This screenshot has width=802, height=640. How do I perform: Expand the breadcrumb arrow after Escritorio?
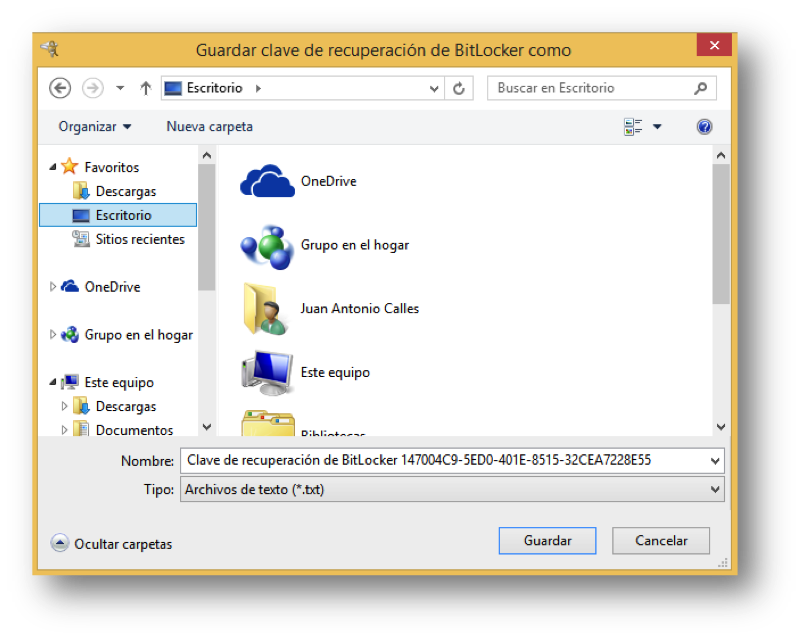point(258,89)
